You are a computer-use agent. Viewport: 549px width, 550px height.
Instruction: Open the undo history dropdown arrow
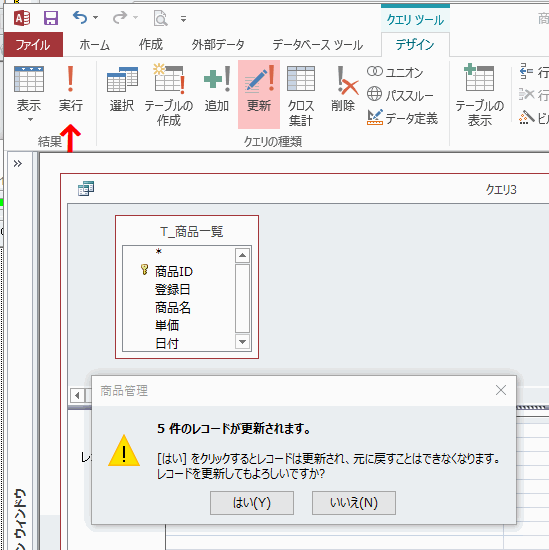coord(95,17)
